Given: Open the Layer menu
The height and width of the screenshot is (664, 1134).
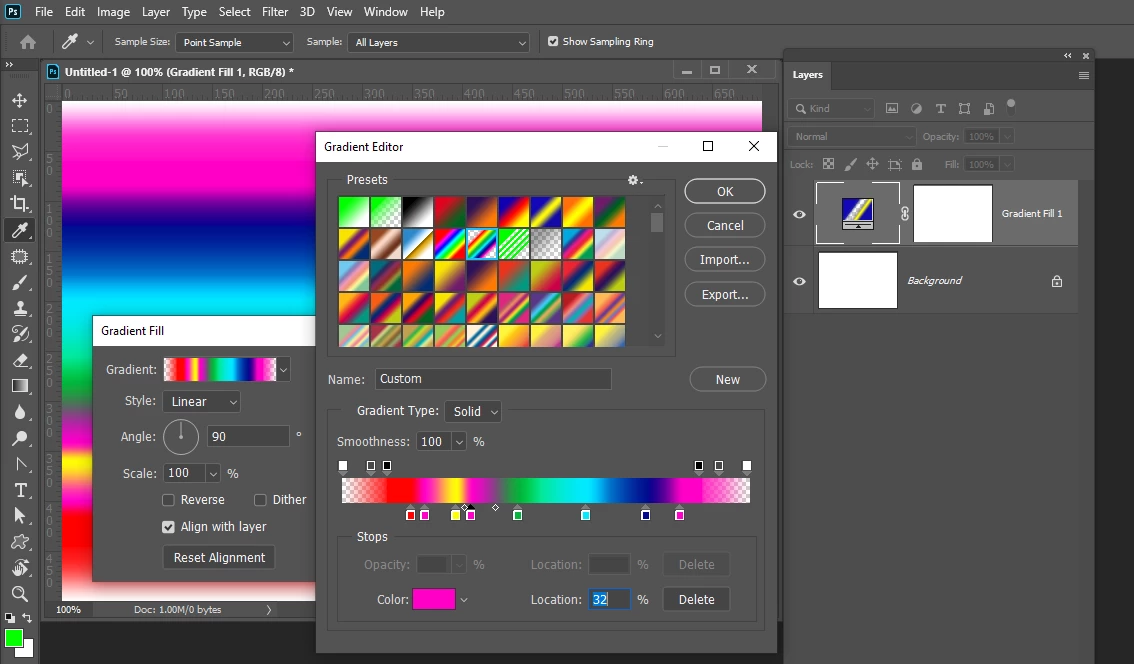Looking at the screenshot, I should [155, 12].
